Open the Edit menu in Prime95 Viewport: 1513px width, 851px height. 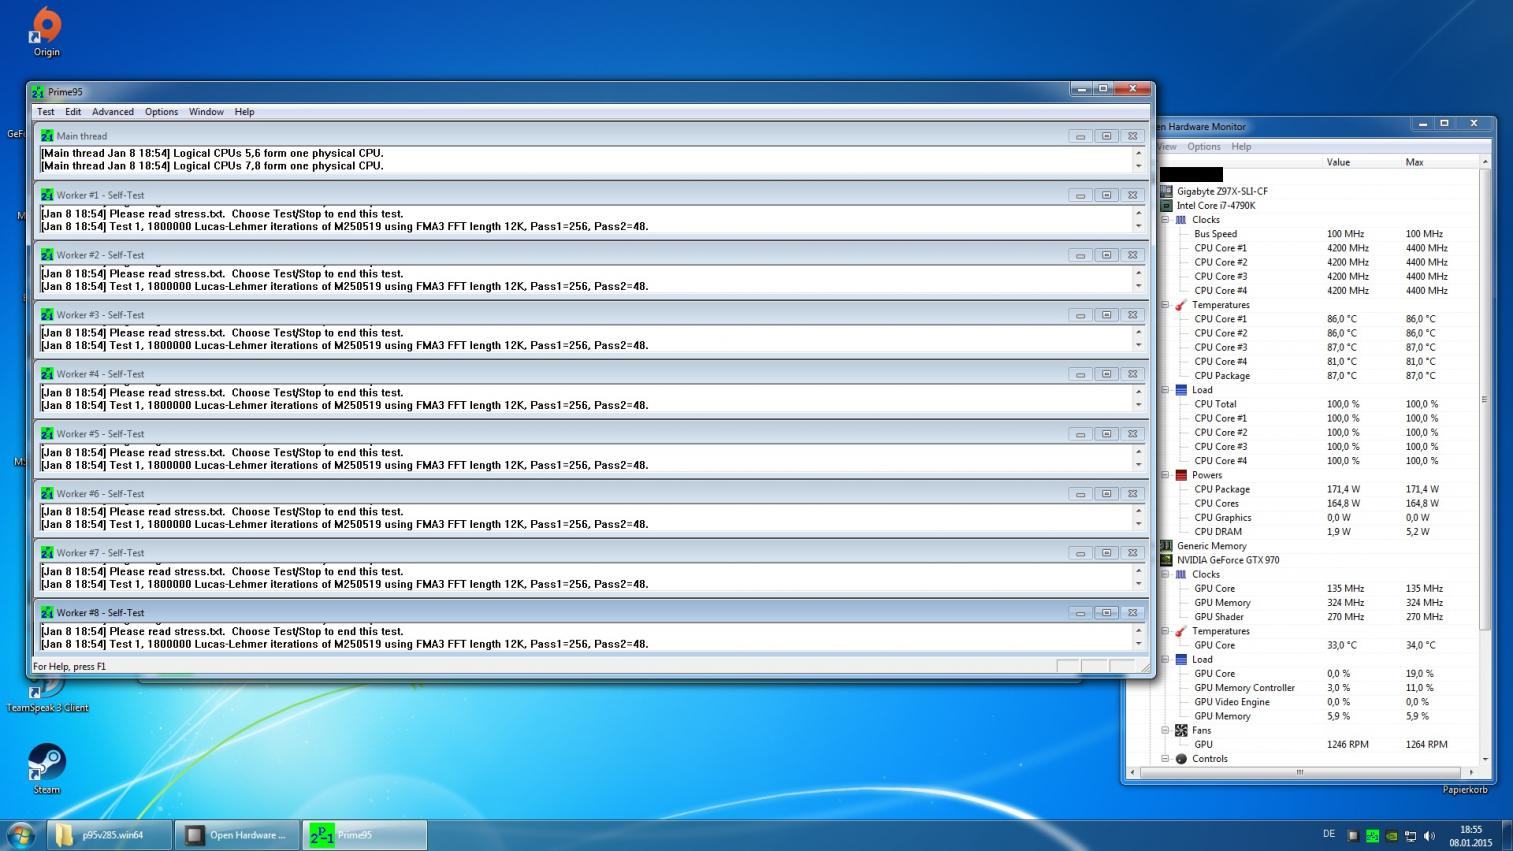click(73, 112)
